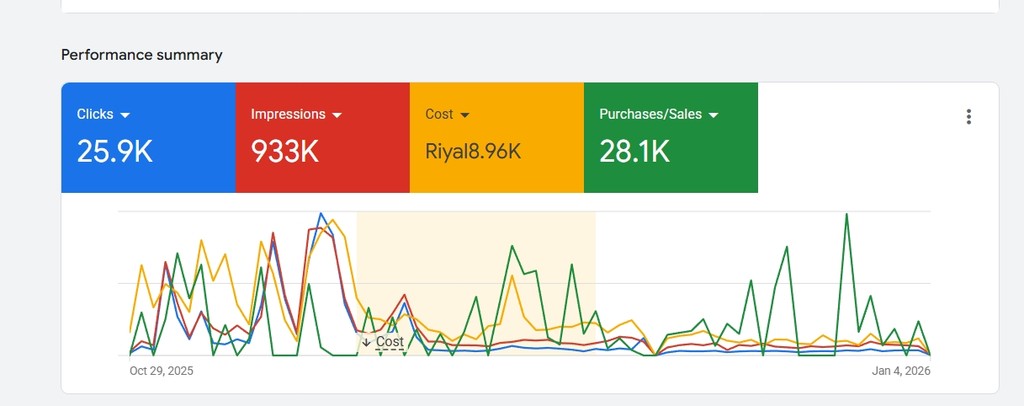The height and width of the screenshot is (406, 1024).
Task: Click the tallest green peak in the chart
Action: 847,215
